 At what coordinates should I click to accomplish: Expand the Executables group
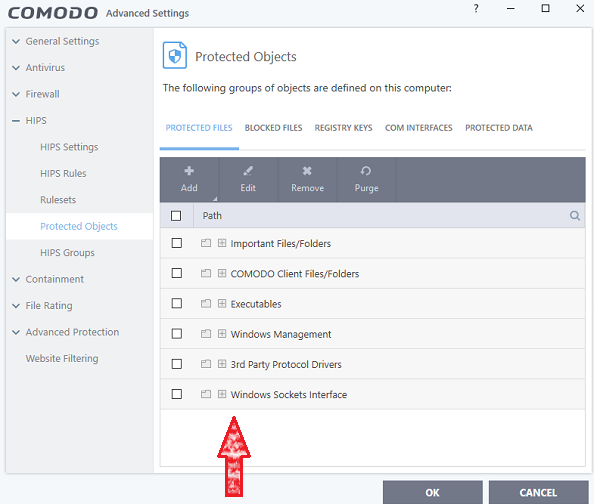pos(222,304)
